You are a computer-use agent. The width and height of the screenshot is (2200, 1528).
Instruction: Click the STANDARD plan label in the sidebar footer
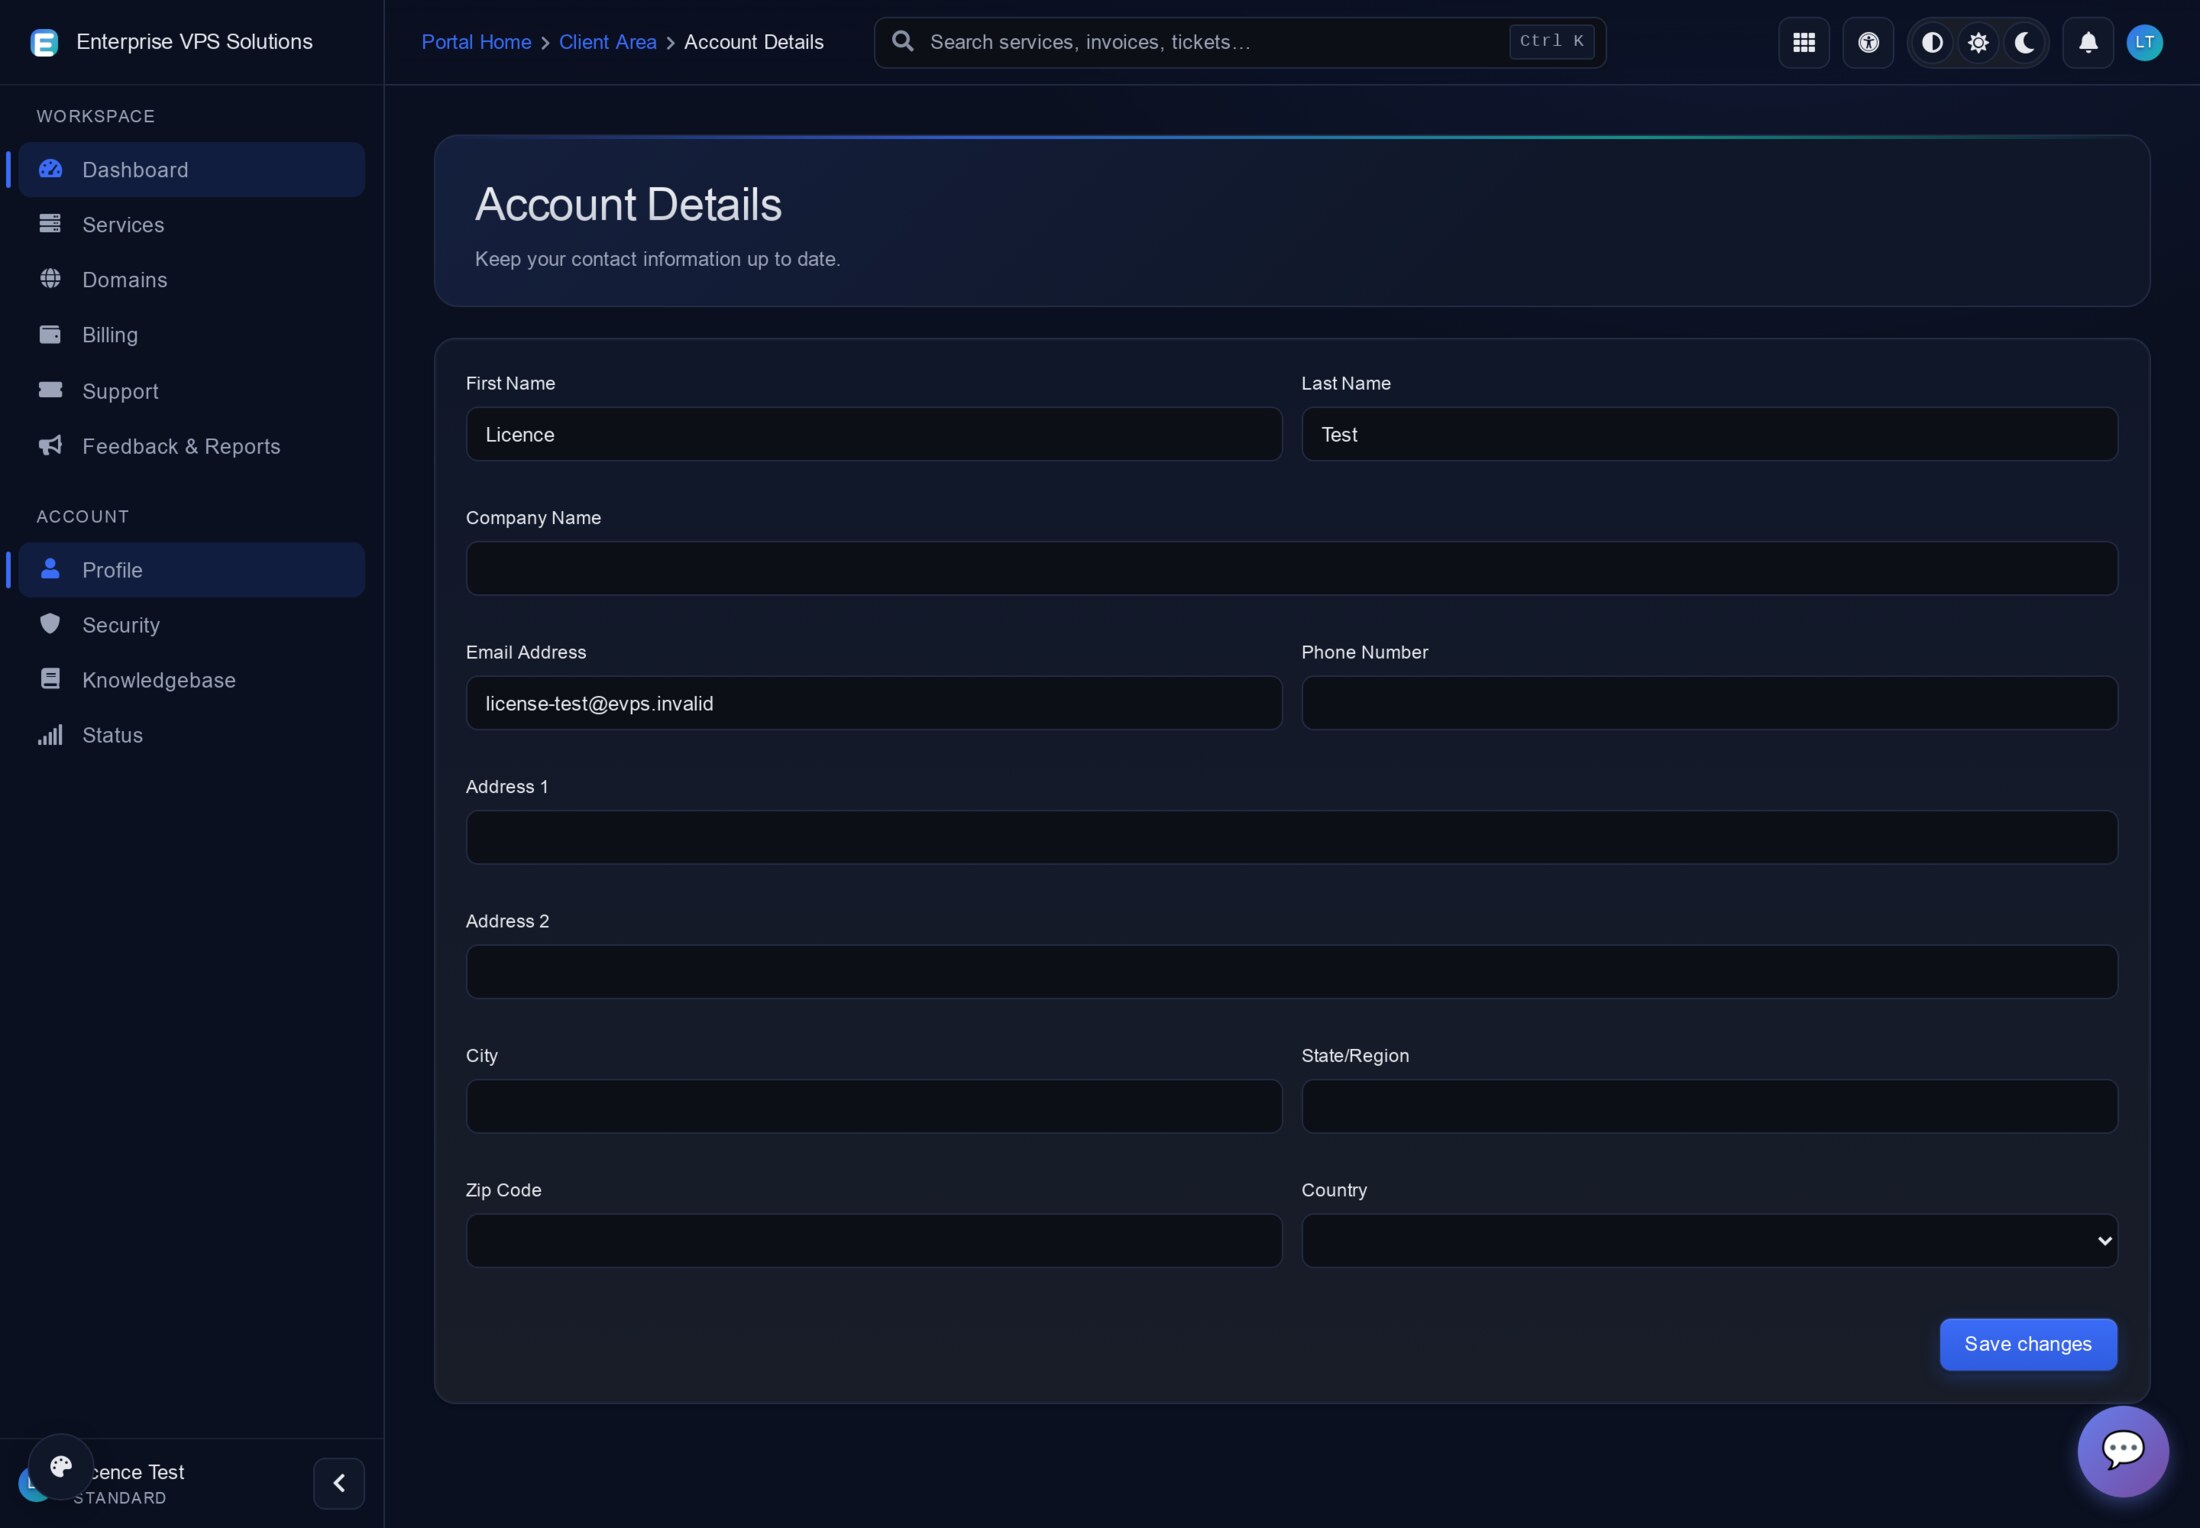[120, 1497]
